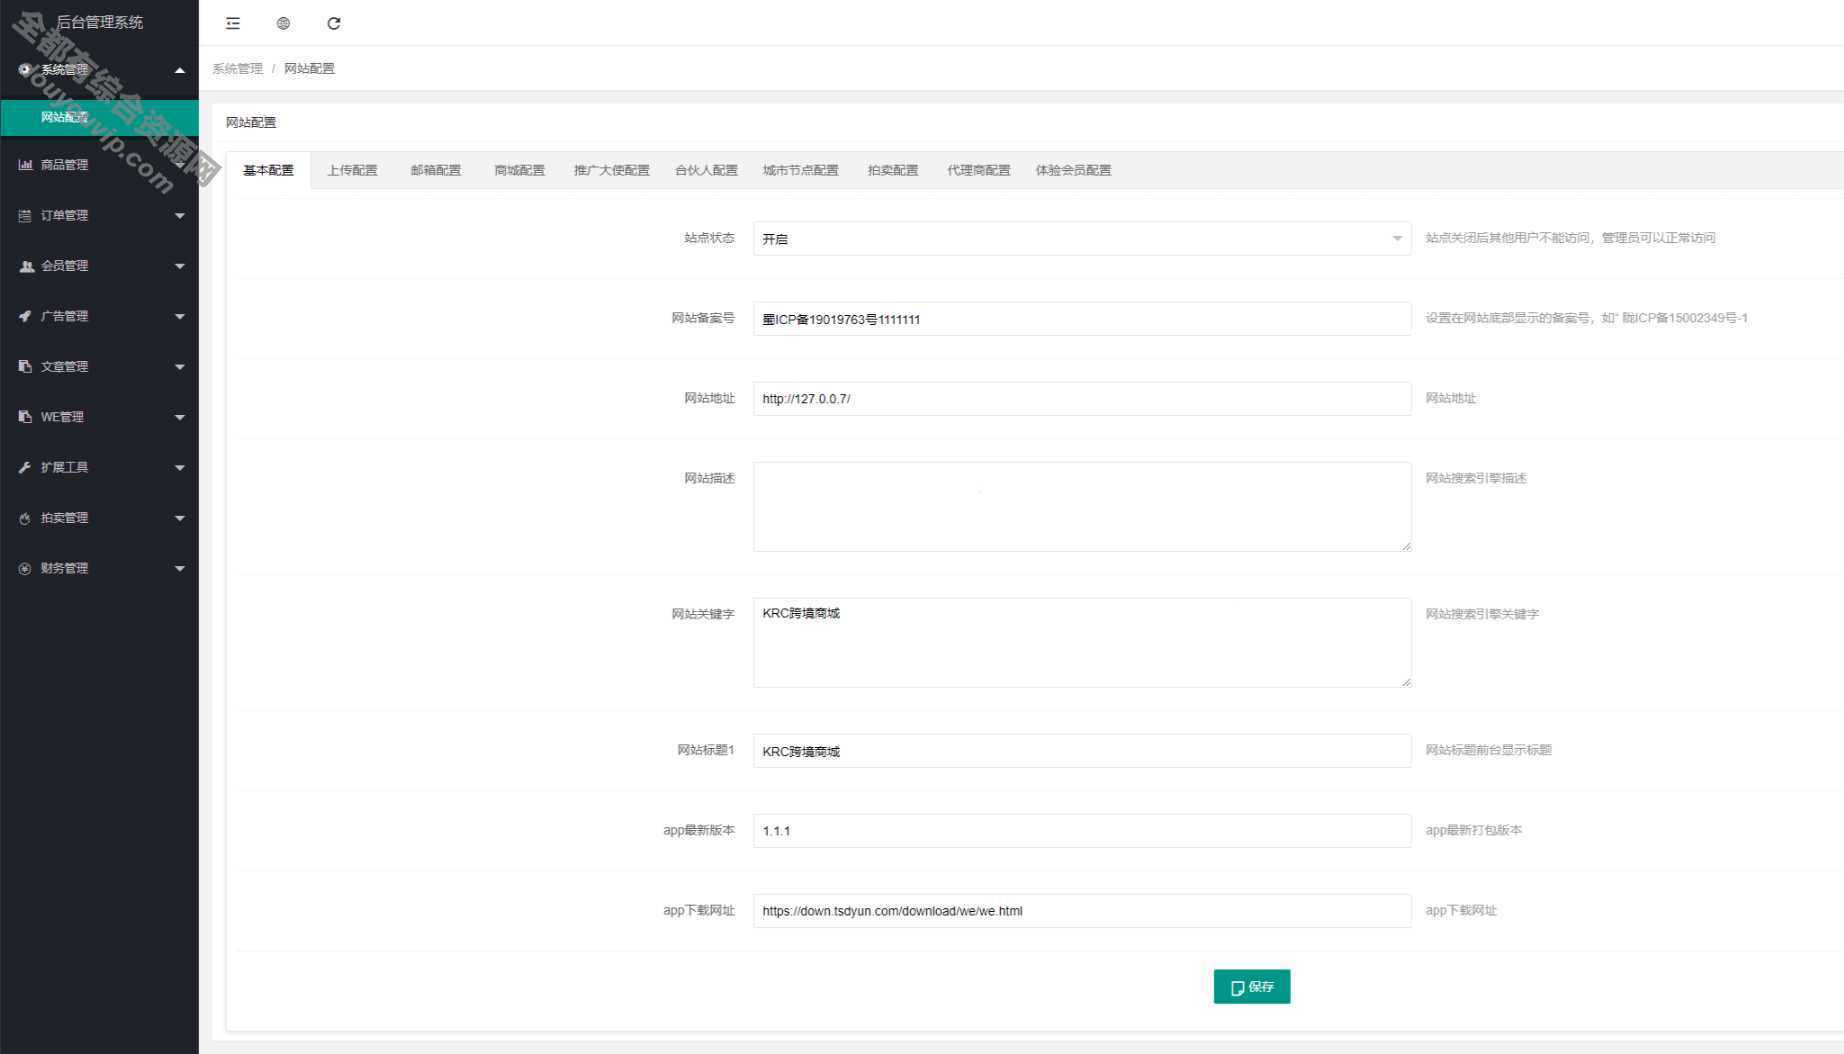Focus the 网站描述 text area
This screenshot has height=1054, width=1844.
coord(1082,506)
